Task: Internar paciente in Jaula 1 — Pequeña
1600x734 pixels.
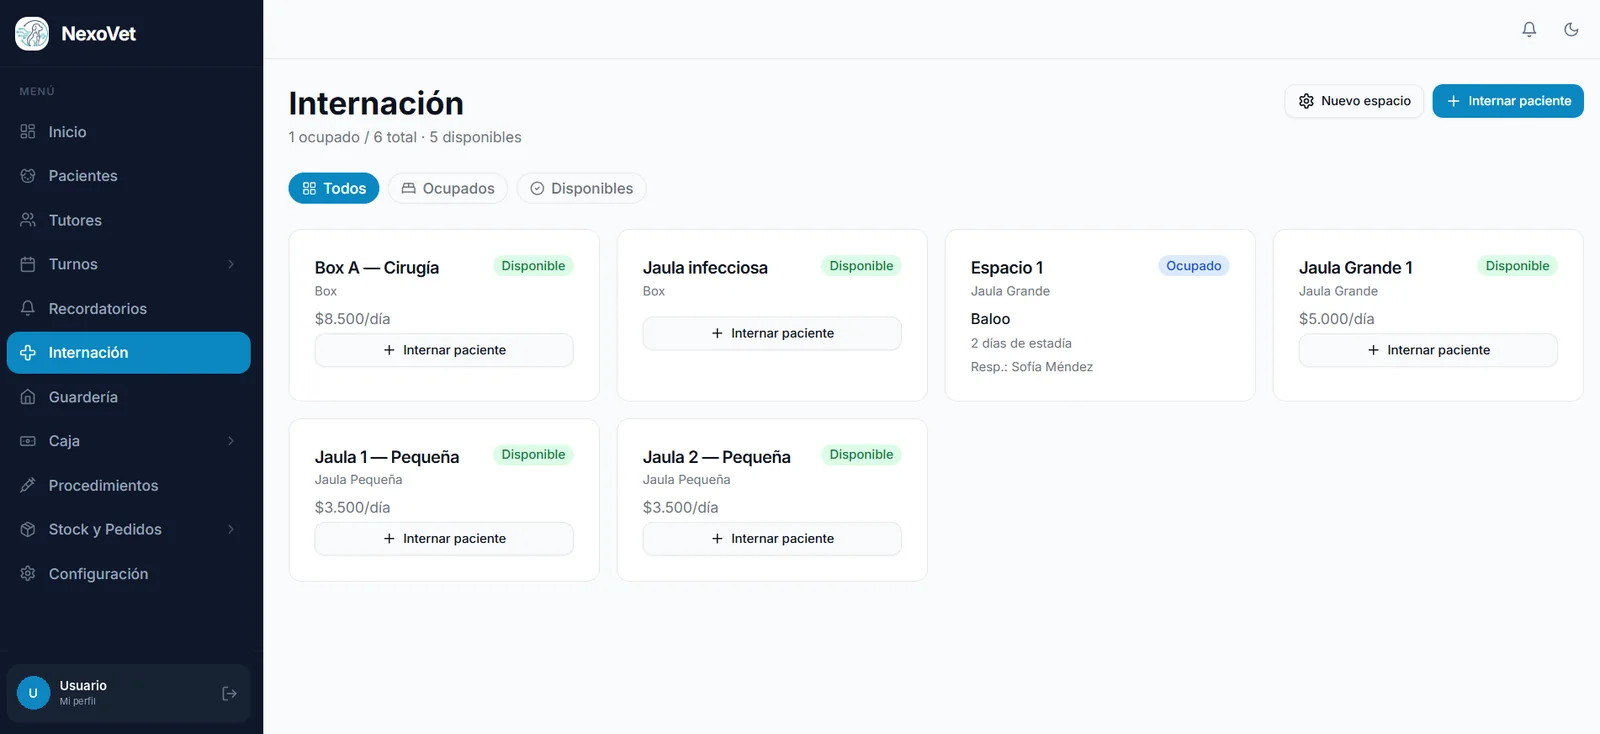Action: (444, 539)
